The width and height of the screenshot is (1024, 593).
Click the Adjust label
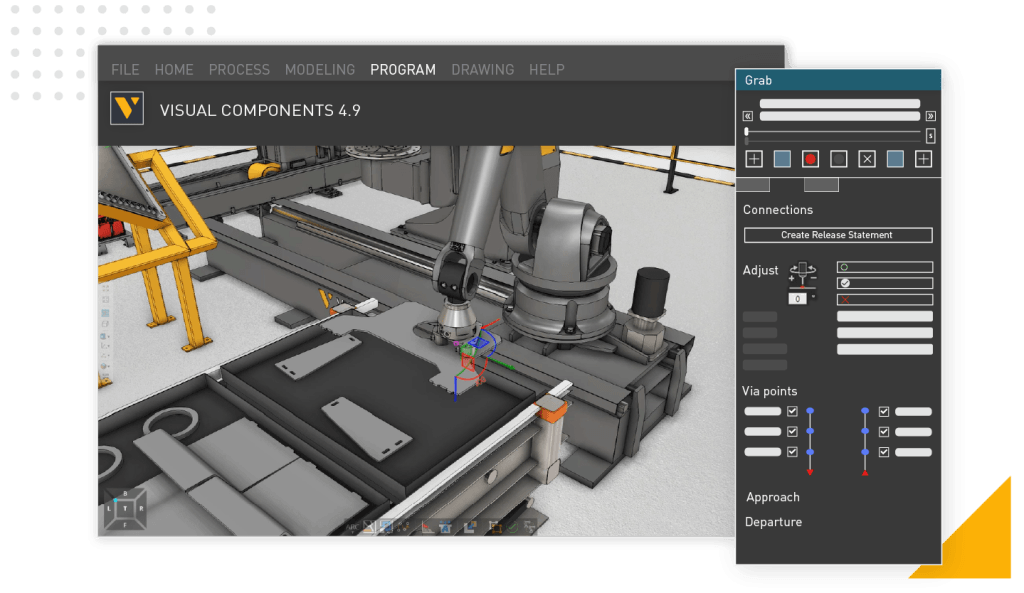(760, 270)
